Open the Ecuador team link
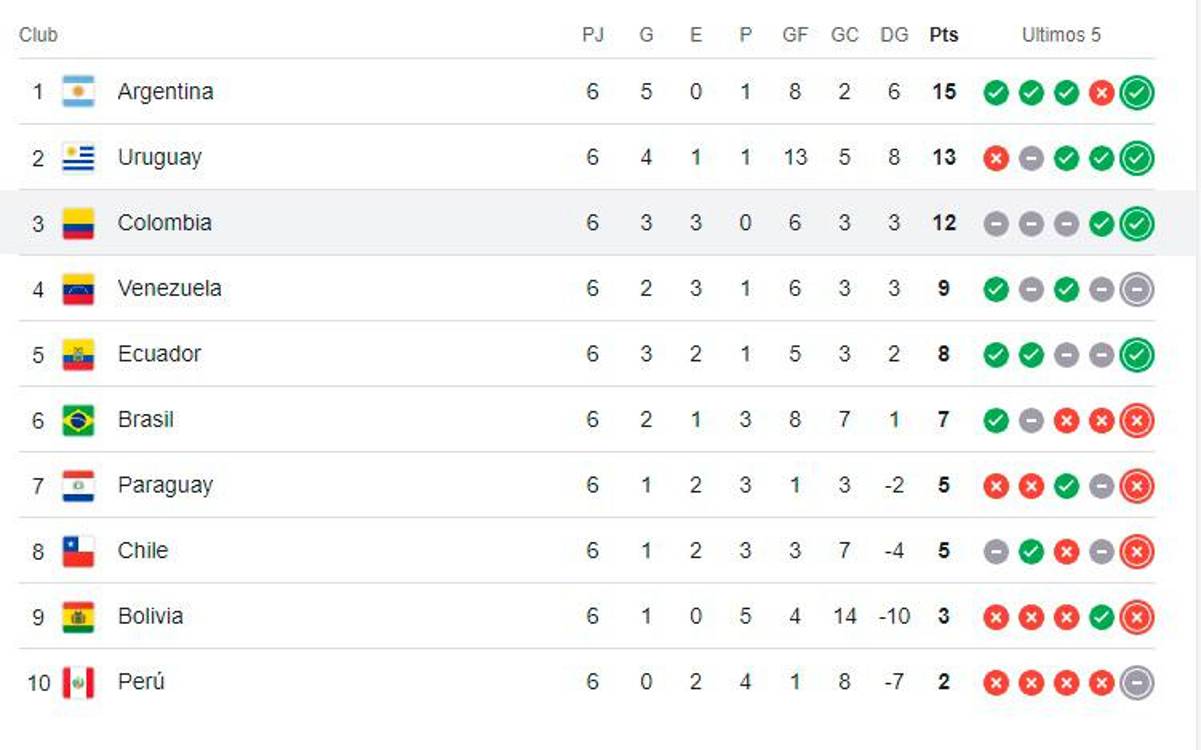 point(159,354)
